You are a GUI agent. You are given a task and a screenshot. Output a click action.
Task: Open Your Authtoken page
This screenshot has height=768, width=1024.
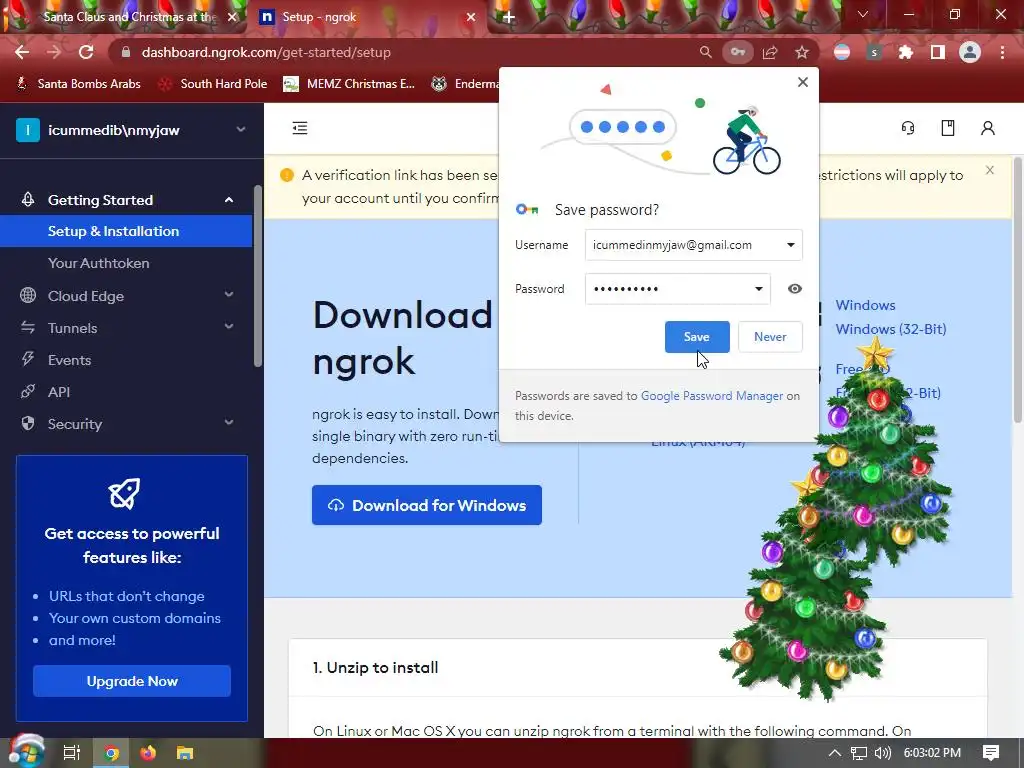99,263
